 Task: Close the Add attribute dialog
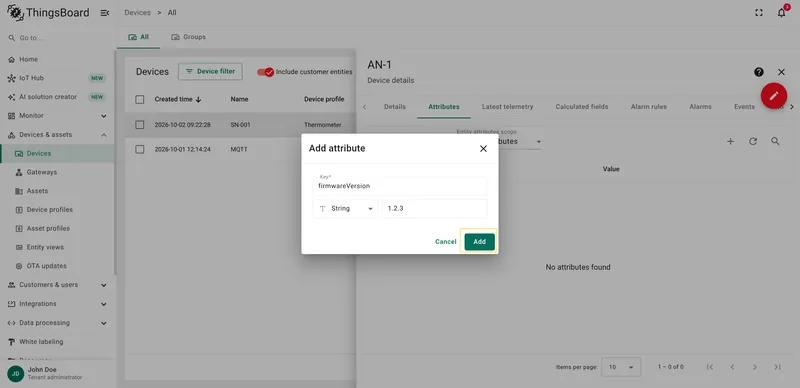coord(483,149)
